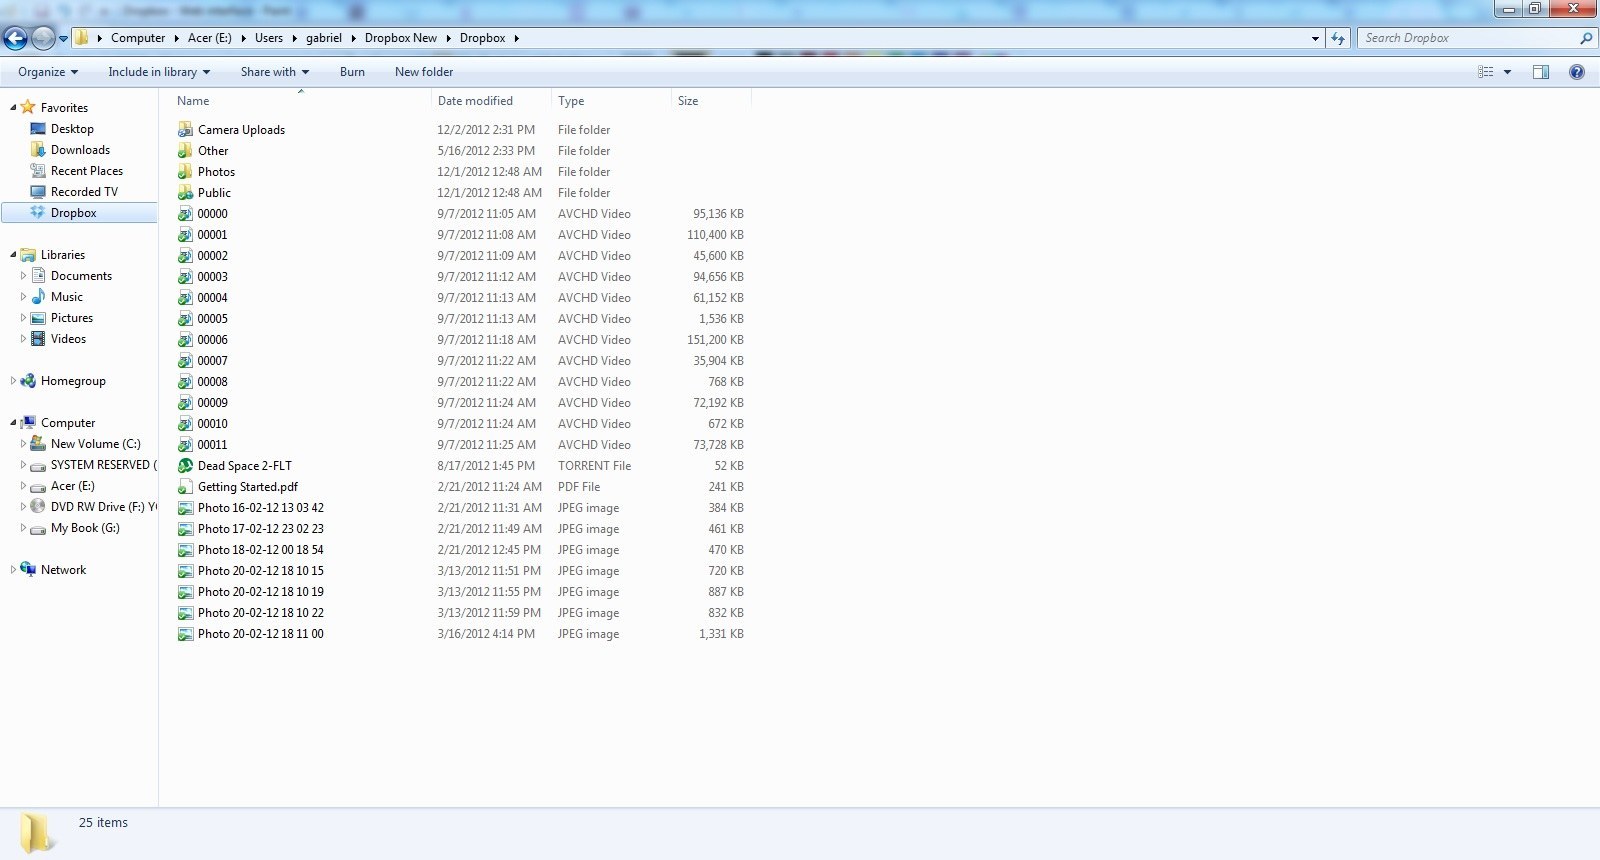Collapse the Favorites group

[x=13, y=108]
